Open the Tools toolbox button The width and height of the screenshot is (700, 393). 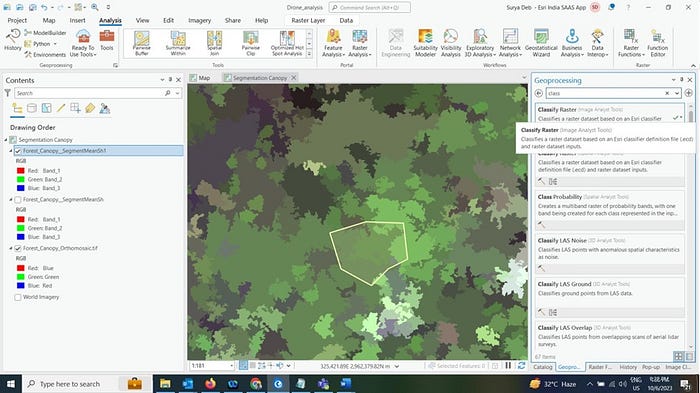(107, 40)
